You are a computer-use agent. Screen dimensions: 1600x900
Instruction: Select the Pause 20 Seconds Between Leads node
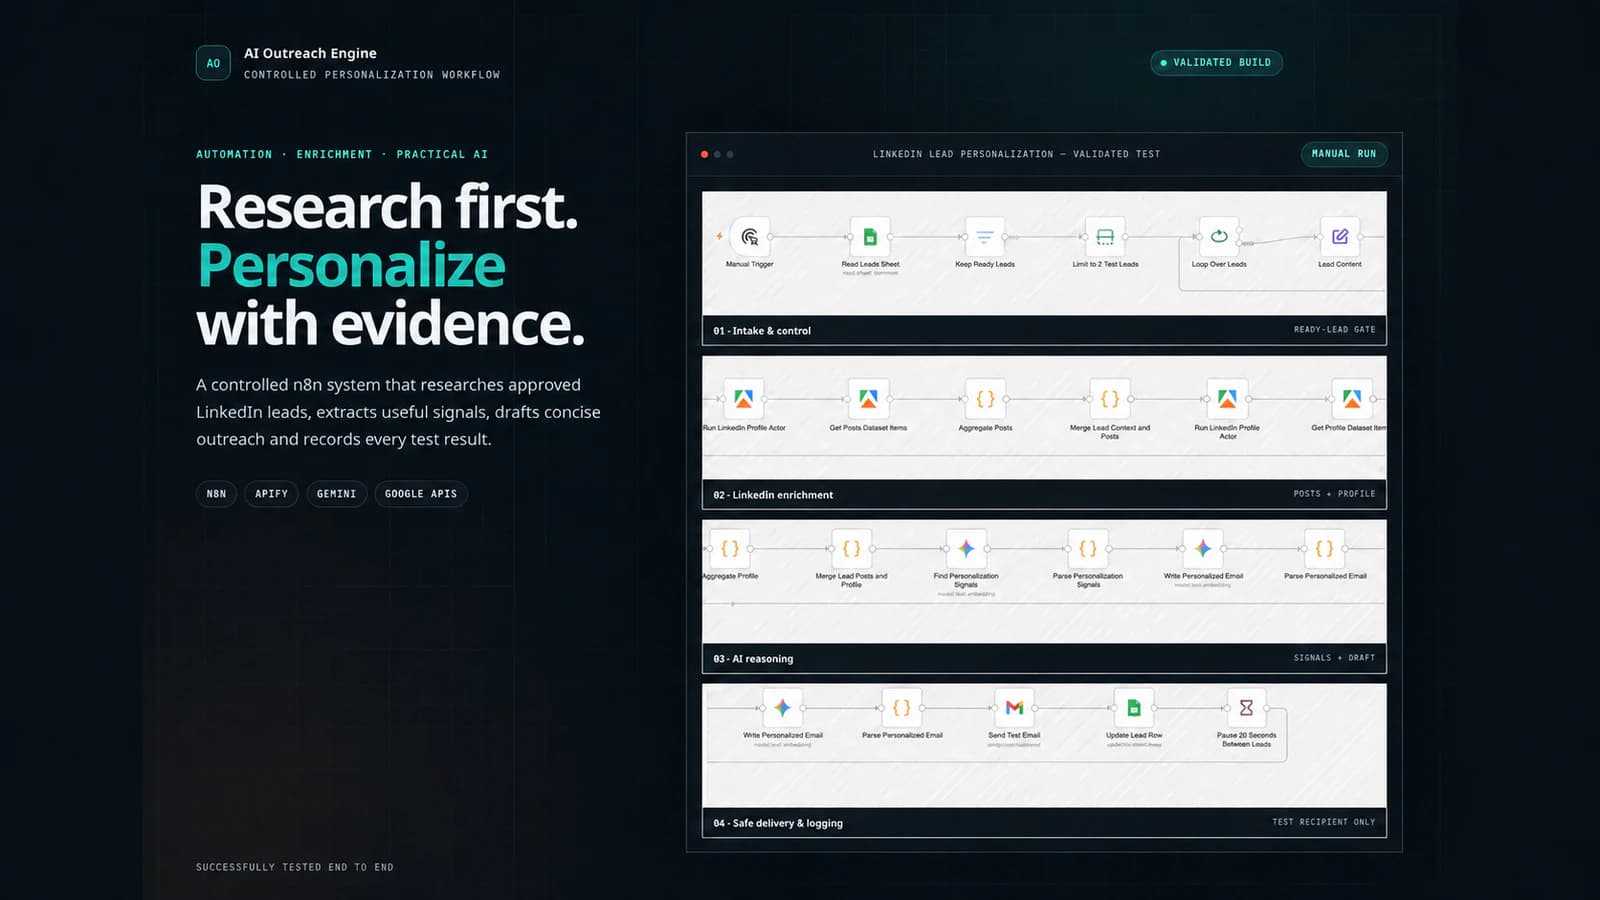pyautogui.click(x=1246, y=708)
